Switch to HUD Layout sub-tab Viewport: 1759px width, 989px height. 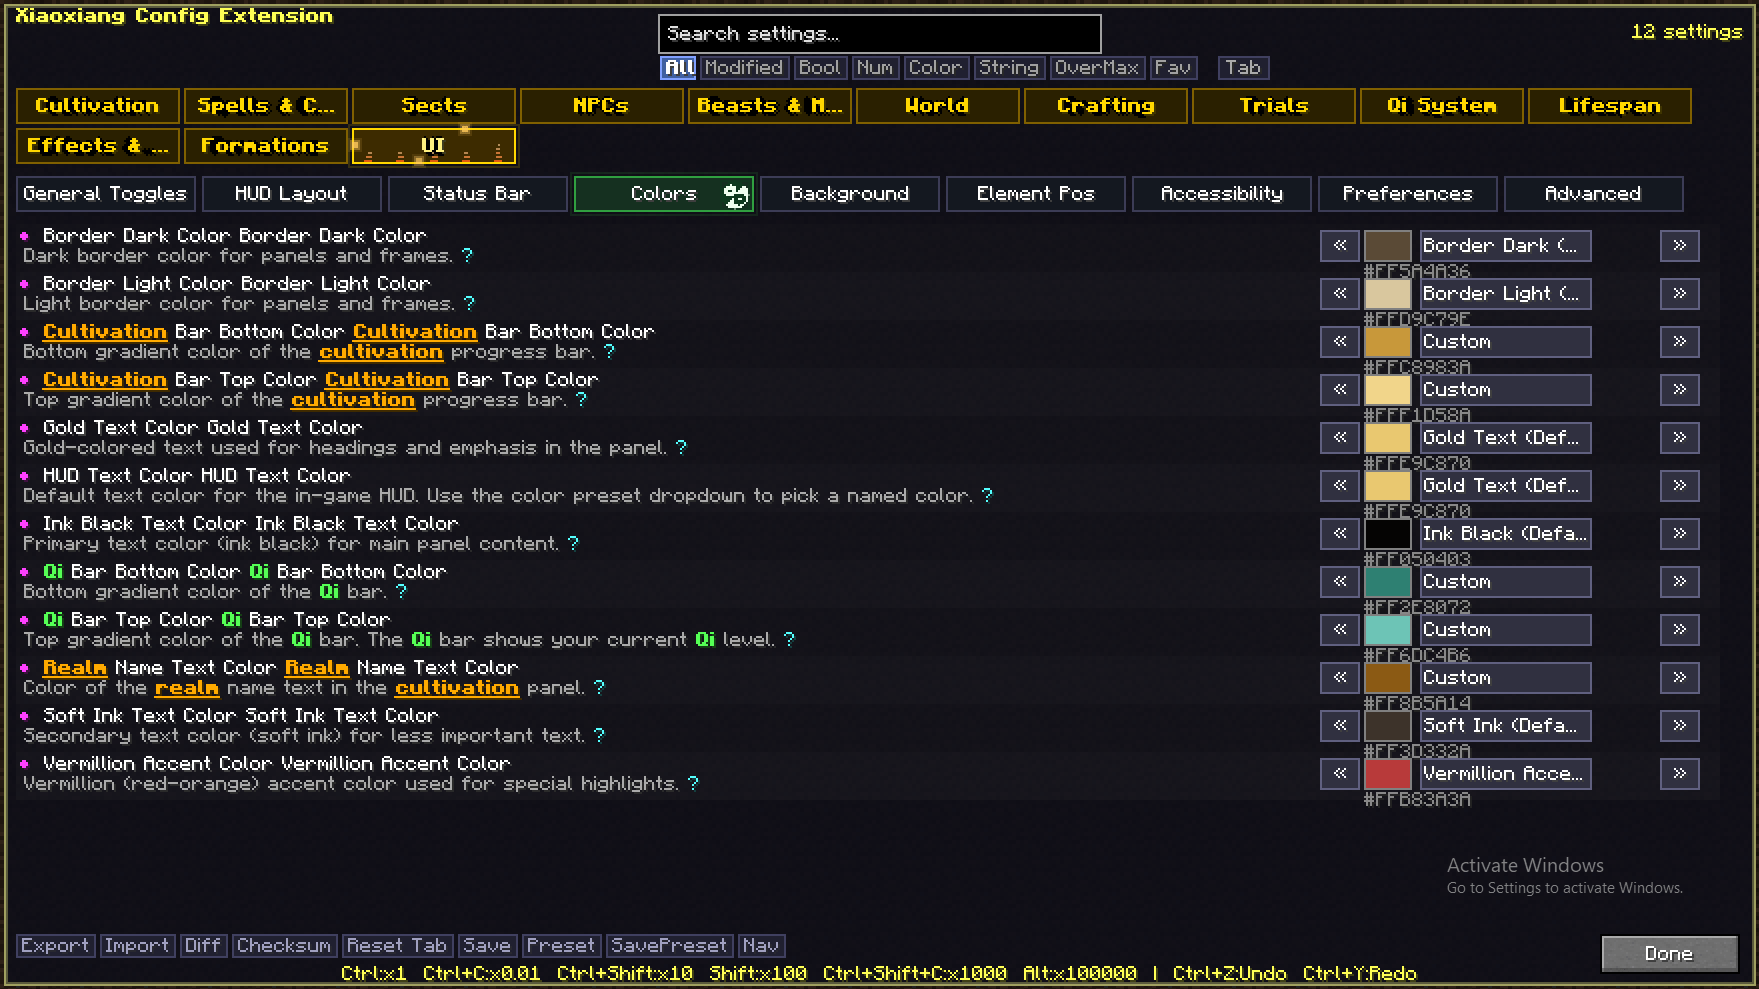[x=291, y=194]
